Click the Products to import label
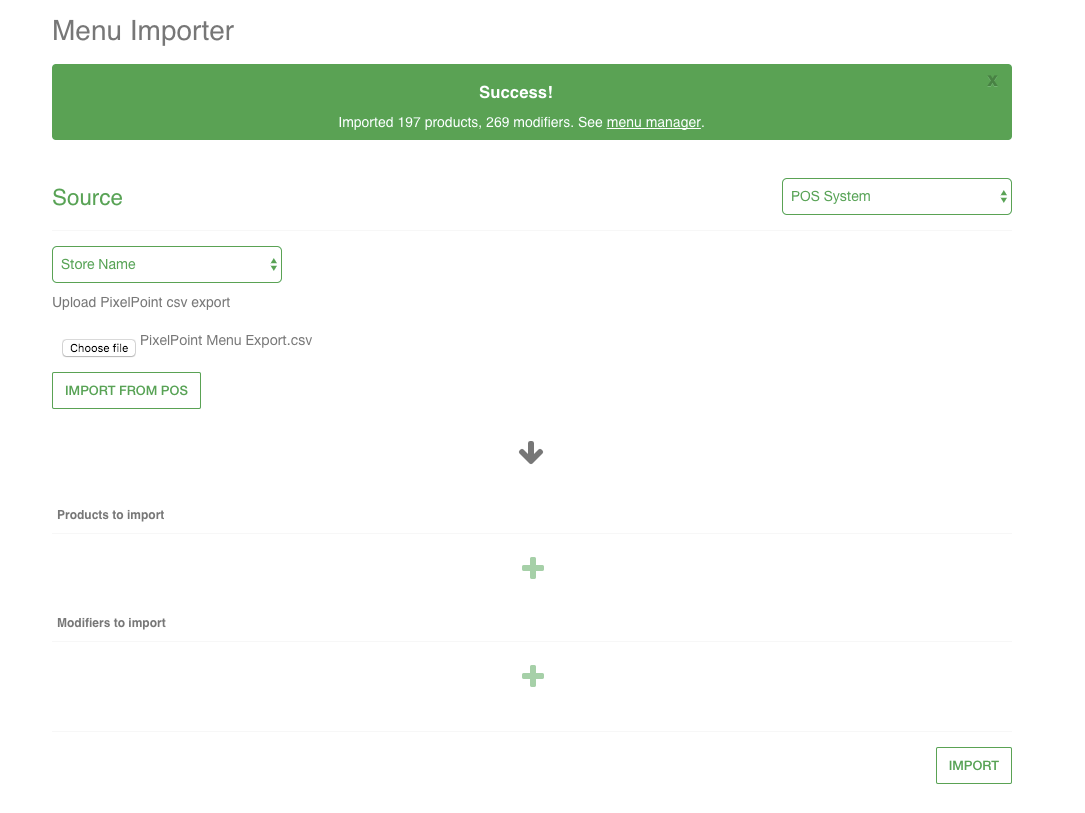The image size is (1085, 813). pos(110,515)
